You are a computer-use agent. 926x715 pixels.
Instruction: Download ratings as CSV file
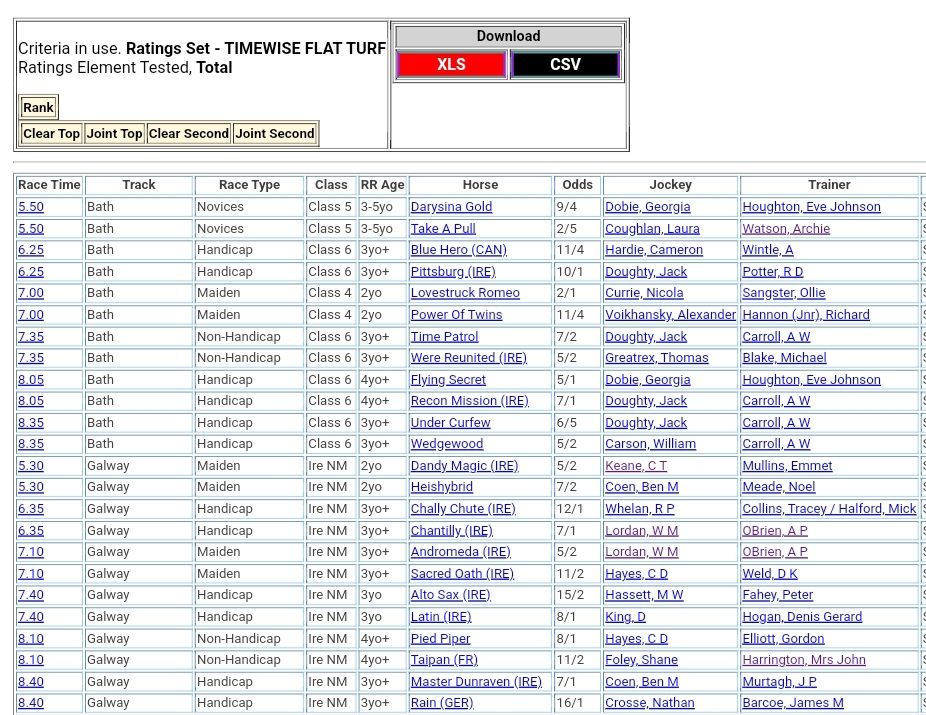click(565, 64)
